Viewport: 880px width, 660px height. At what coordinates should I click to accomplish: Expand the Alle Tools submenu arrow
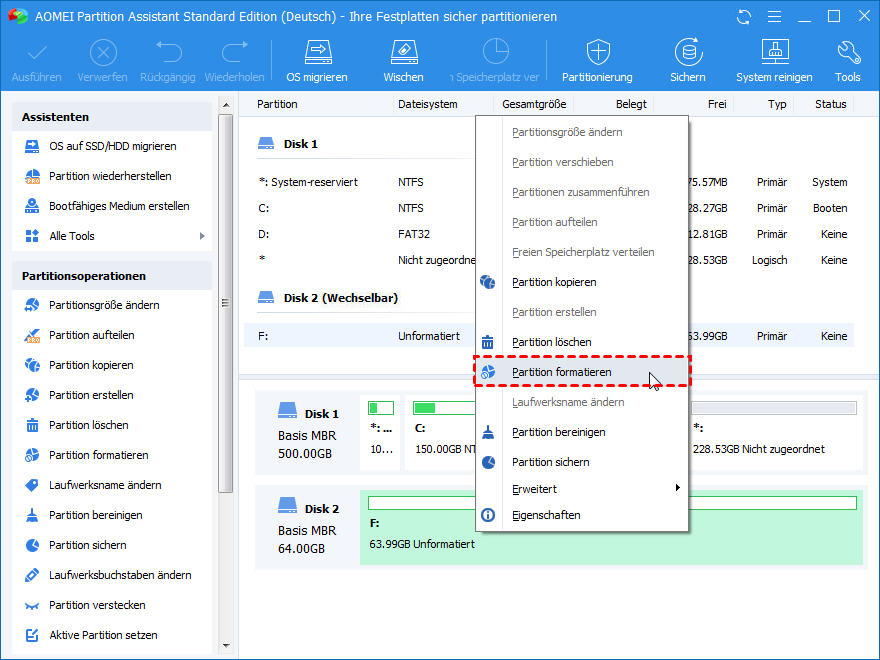[x=202, y=236]
